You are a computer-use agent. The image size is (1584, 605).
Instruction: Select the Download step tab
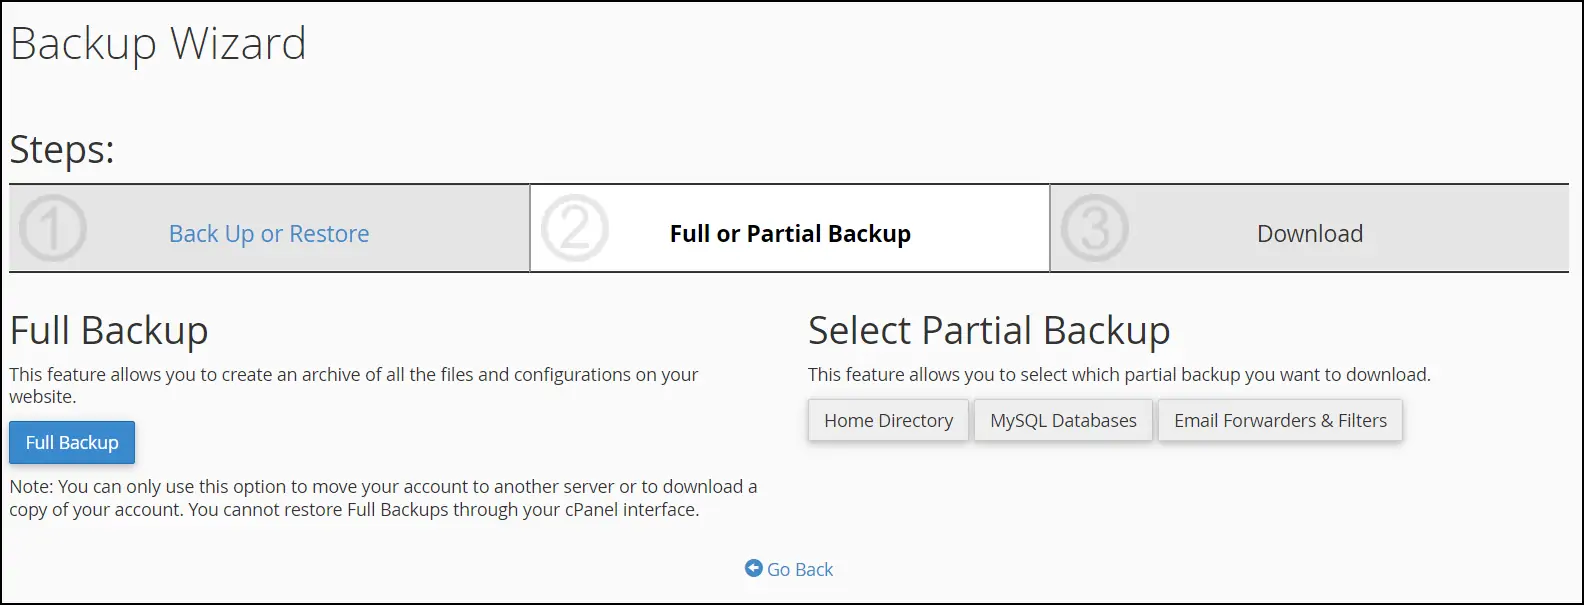(1309, 234)
